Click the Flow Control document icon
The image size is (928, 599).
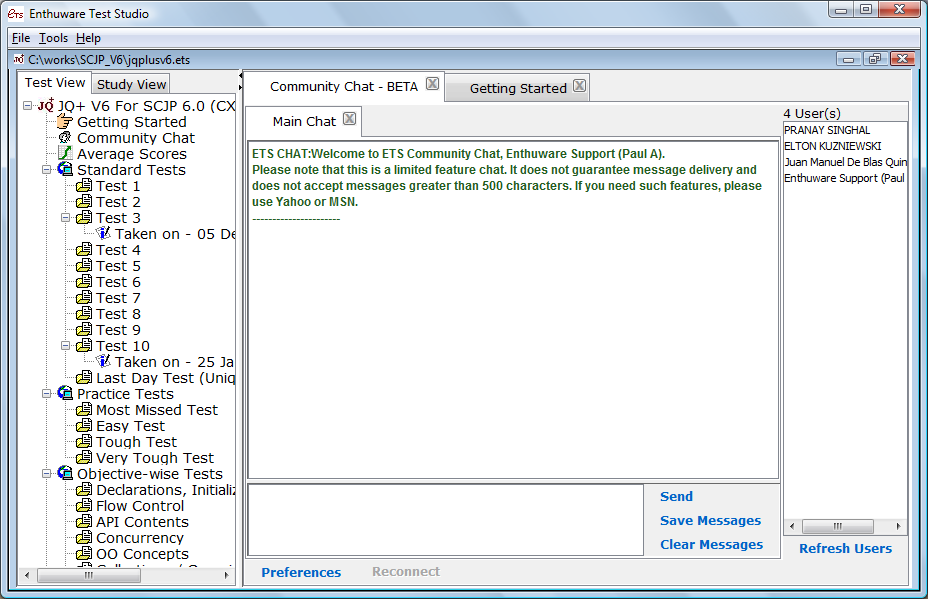pyautogui.click(x=84, y=505)
